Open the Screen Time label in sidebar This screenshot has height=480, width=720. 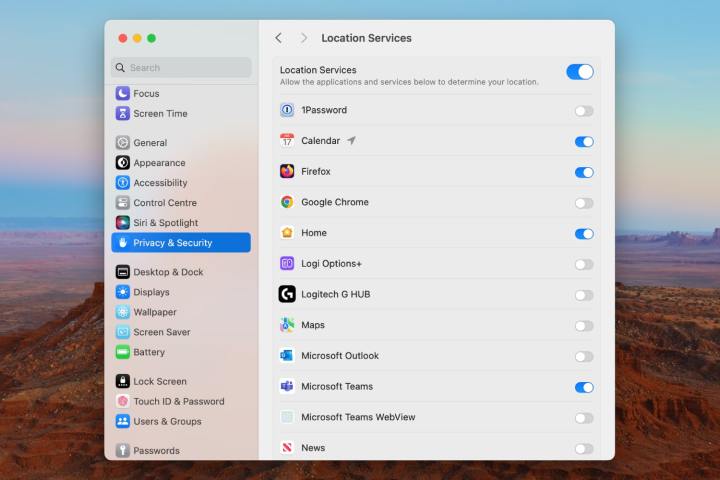tap(160, 113)
